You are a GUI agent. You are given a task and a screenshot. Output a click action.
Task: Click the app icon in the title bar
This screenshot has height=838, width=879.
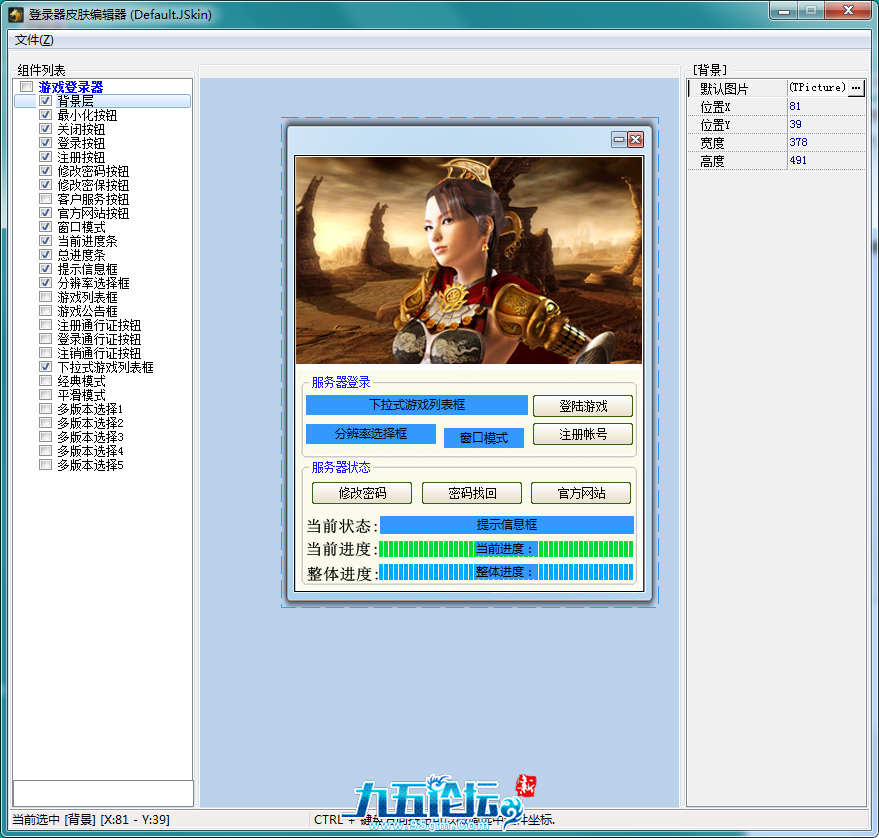(16, 15)
